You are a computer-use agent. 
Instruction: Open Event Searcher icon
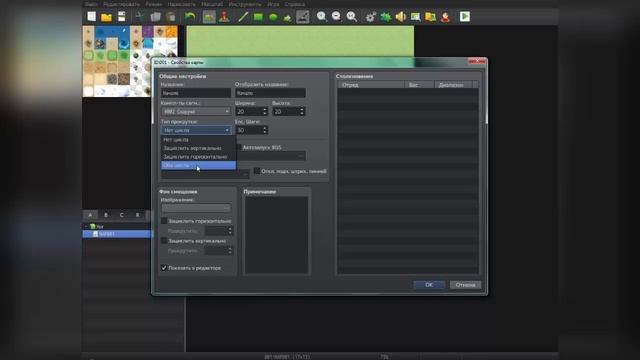[x=416, y=17]
